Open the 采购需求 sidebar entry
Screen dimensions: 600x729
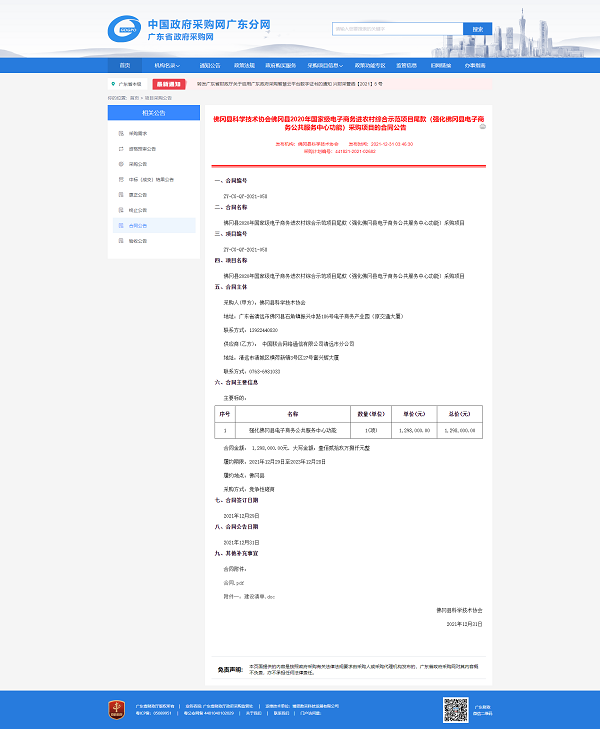[138, 133]
